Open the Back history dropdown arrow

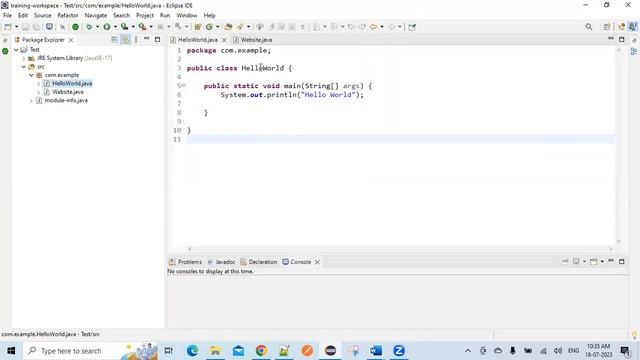pyautogui.click(x=382, y=27)
